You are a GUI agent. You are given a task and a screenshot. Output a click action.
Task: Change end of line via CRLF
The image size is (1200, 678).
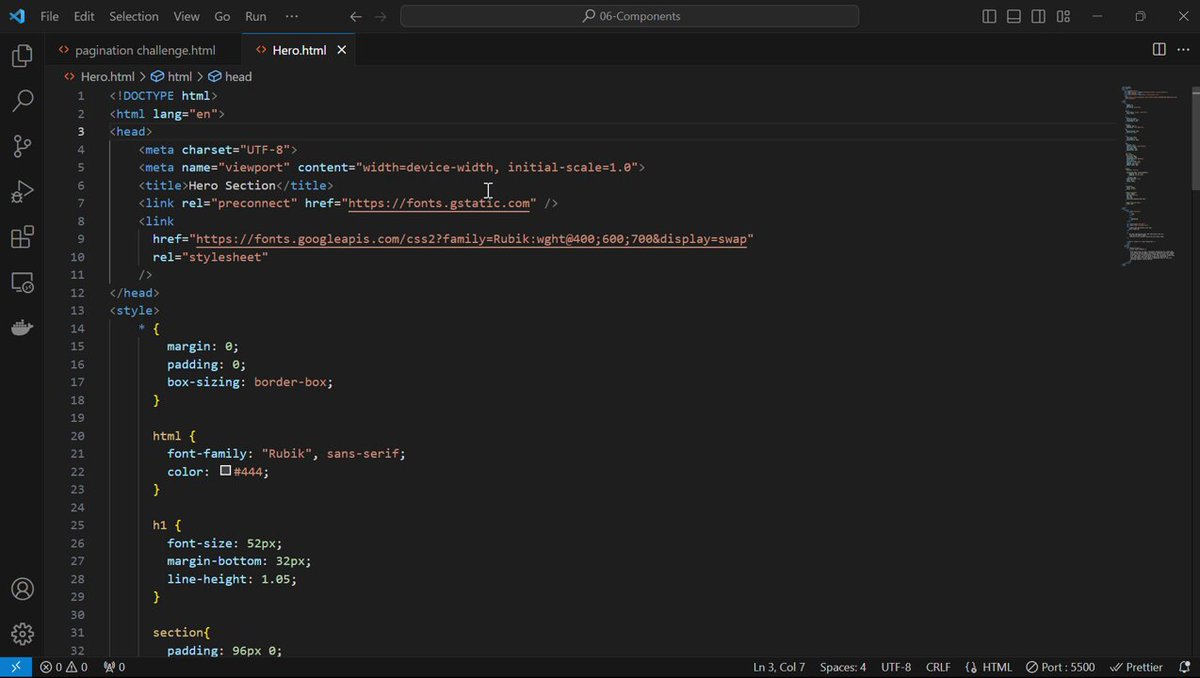(x=938, y=667)
